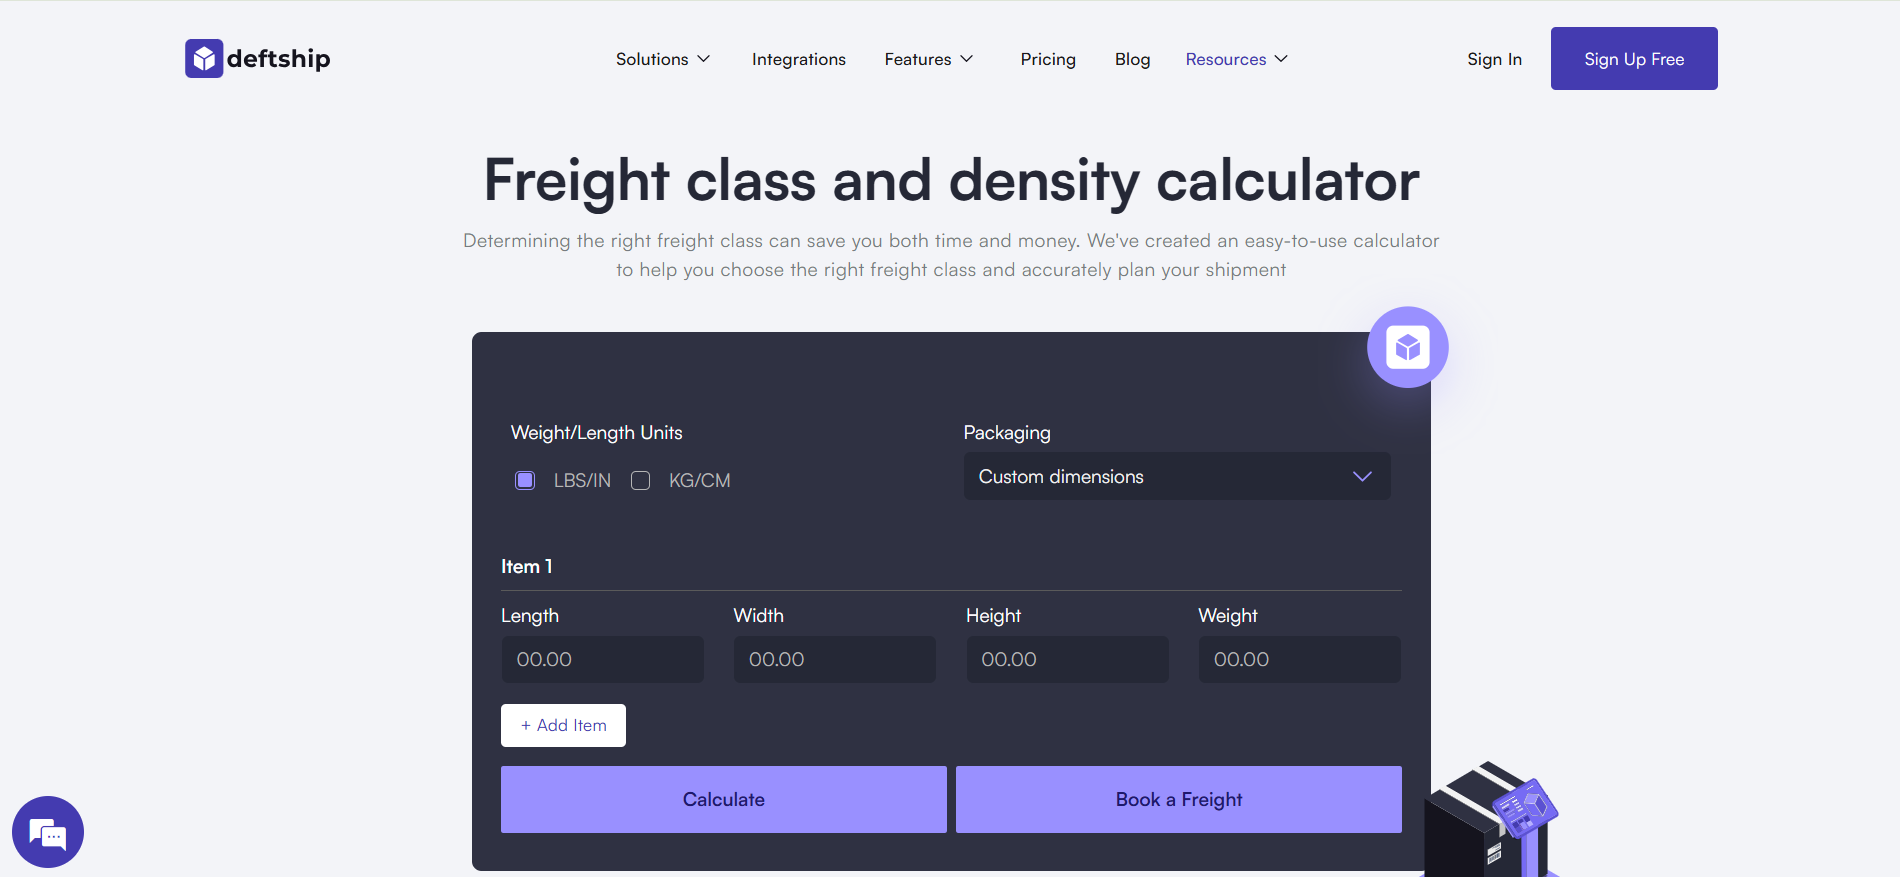1900x877 pixels.
Task: Click the Height input field for Item 1
Action: (1067, 659)
